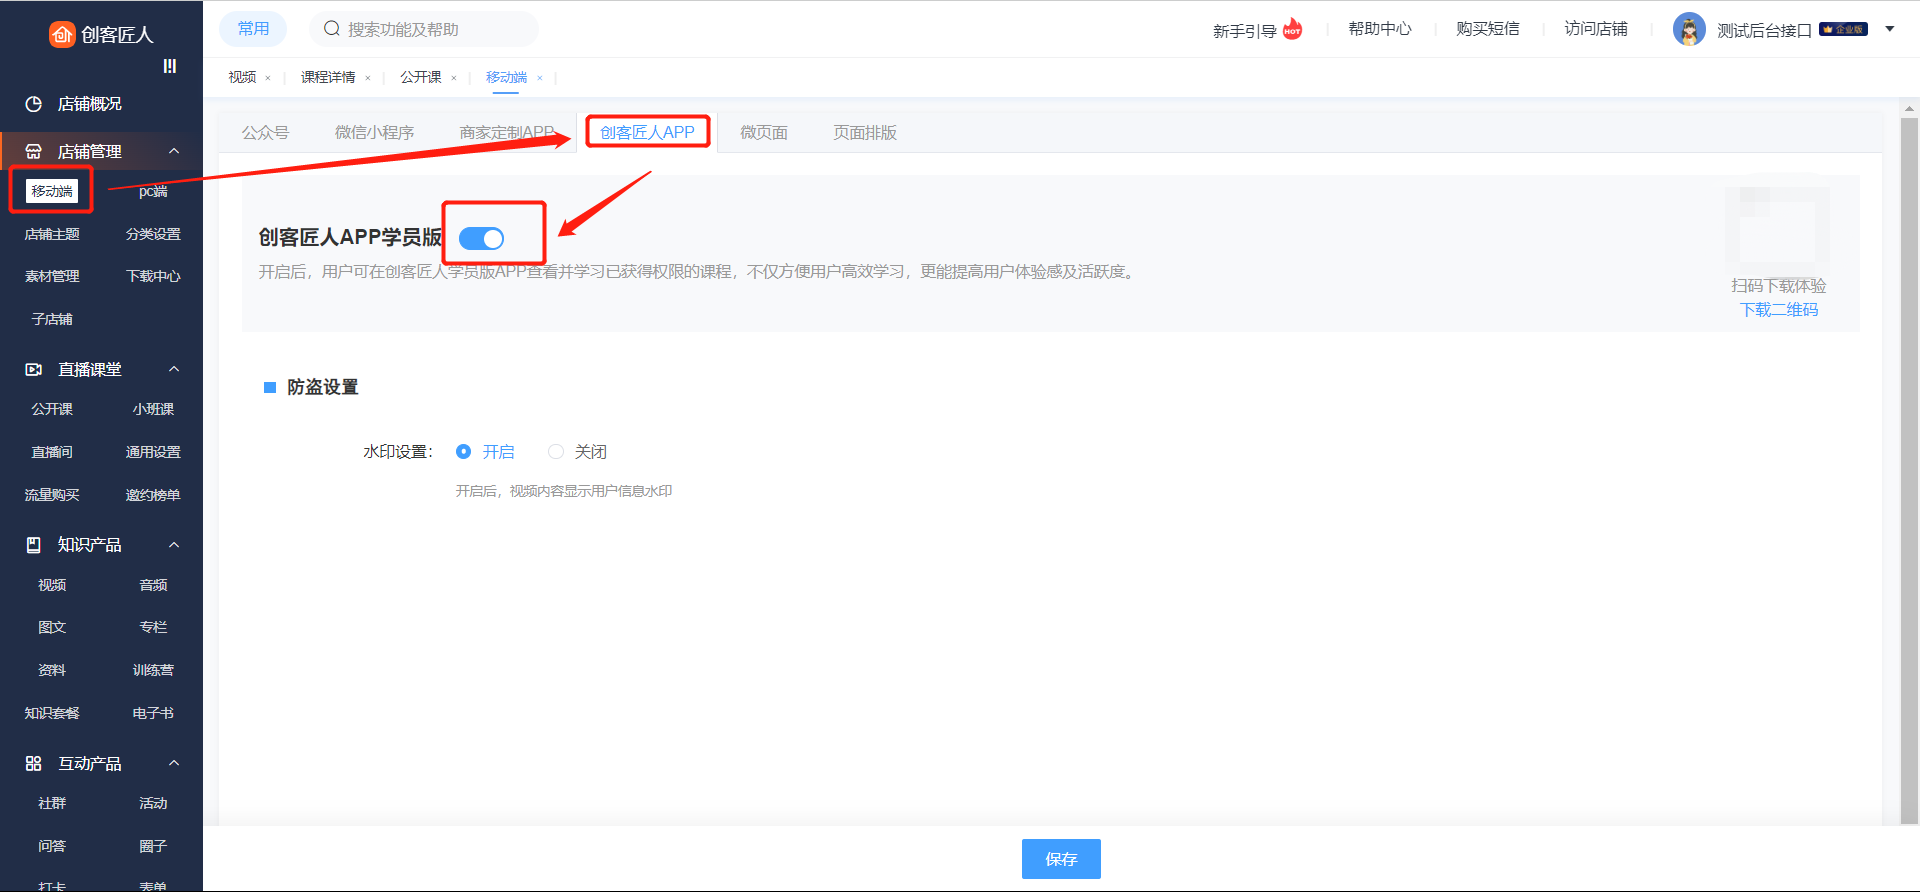Close the 公开课 tab
This screenshot has width=1920, height=892.
point(454,78)
